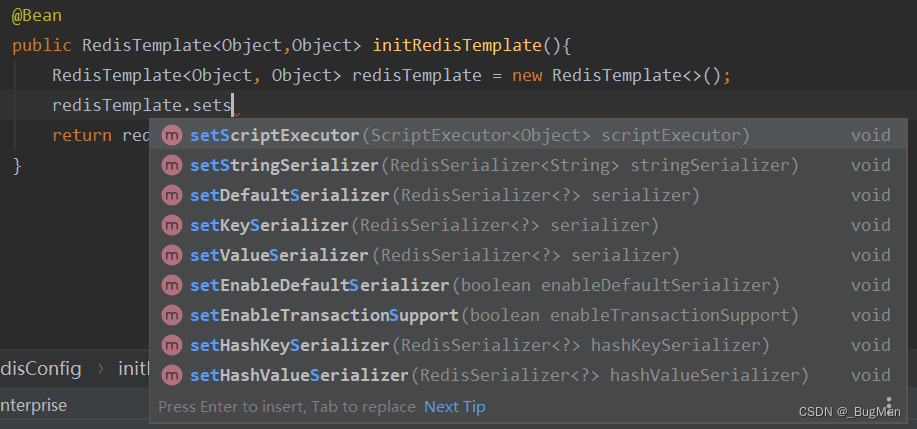The image size is (917, 429).
Task: Click the disConfig breadcrumb item
Action: point(41,369)
